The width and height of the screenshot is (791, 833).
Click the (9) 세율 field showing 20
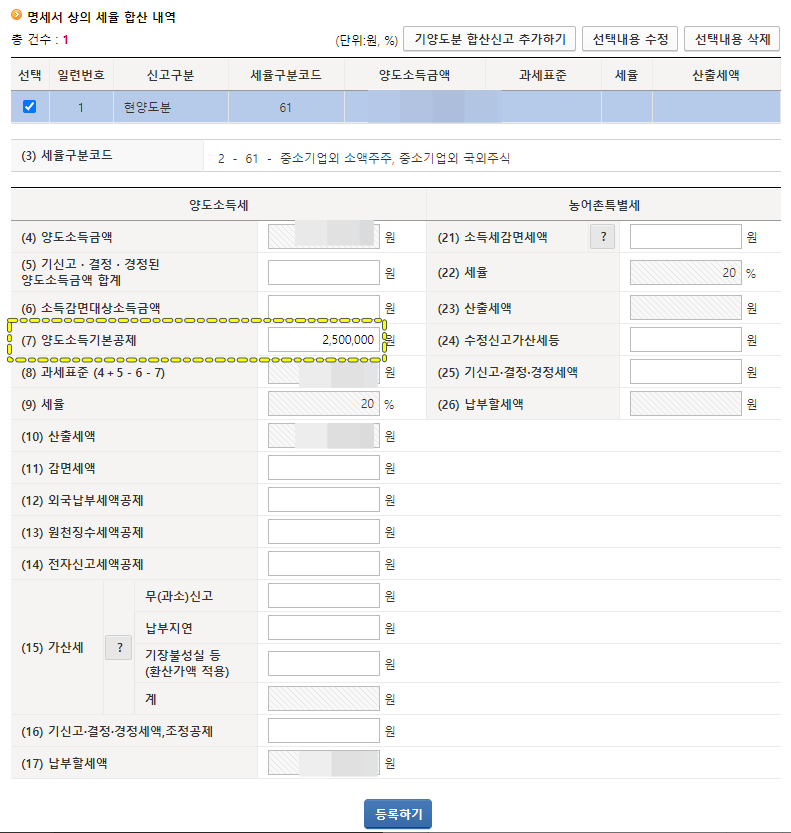click(324, 404)
